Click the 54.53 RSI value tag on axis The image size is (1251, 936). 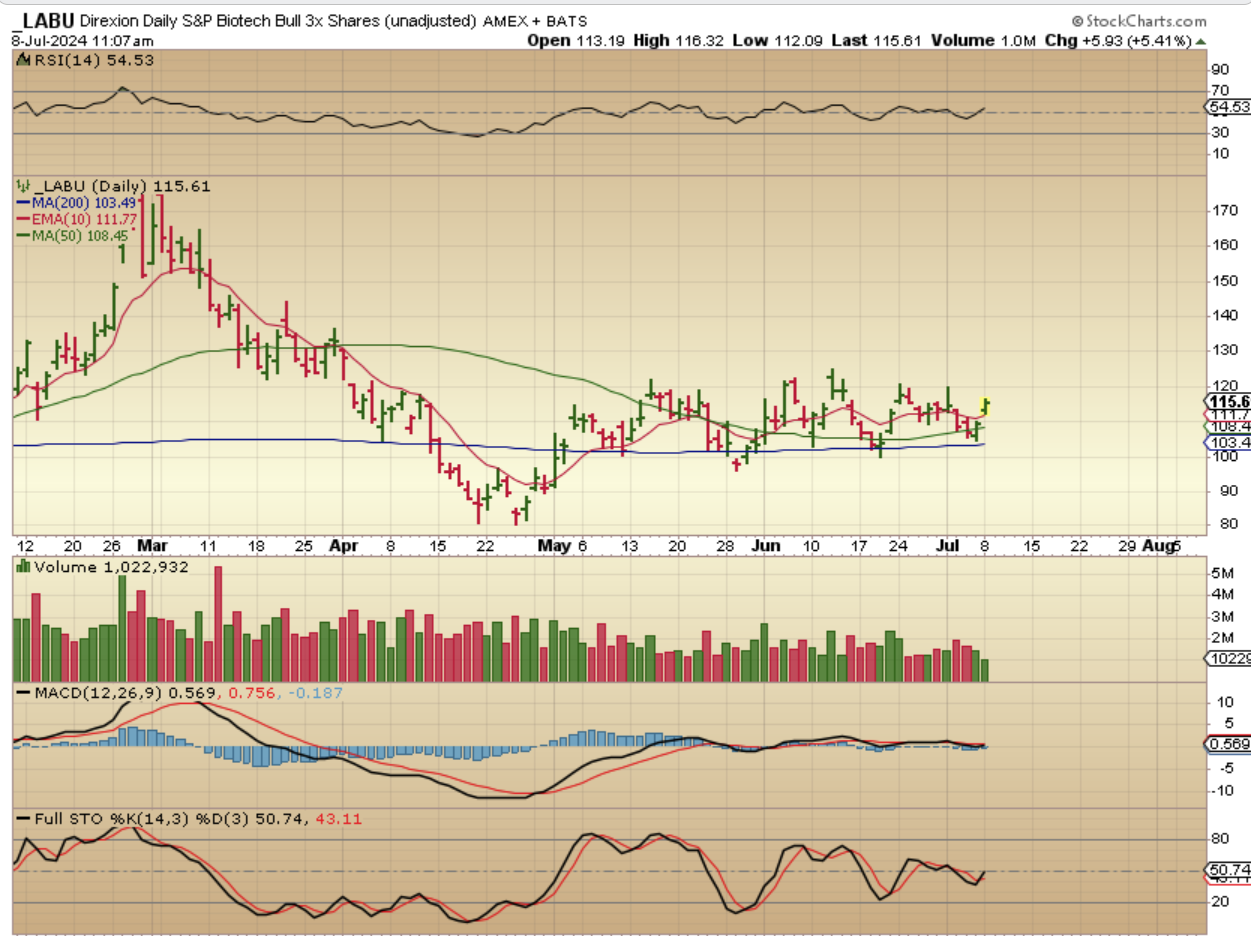pos(1229,105)
